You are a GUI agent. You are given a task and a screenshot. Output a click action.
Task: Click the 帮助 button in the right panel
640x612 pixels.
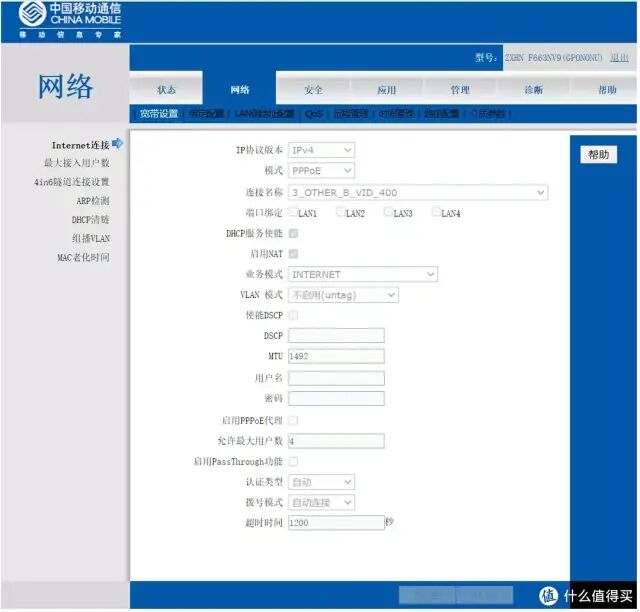pos(598,154)
